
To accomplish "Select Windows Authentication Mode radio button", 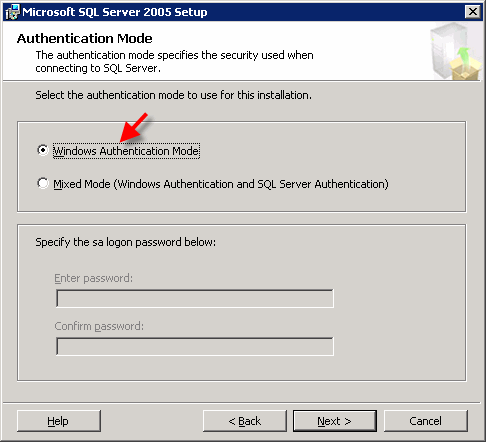I will pyautogui.click(x=43, y=150).
